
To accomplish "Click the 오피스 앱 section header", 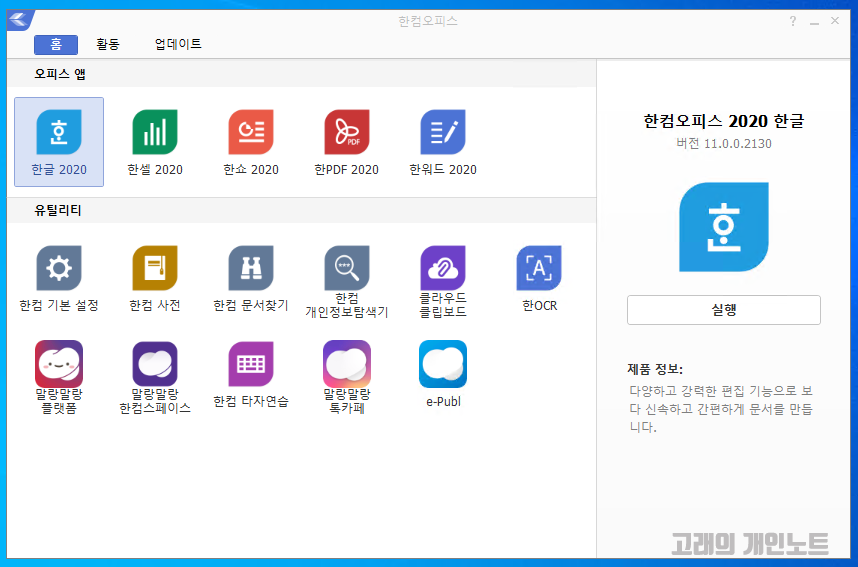I will click(x=60, y=74).
